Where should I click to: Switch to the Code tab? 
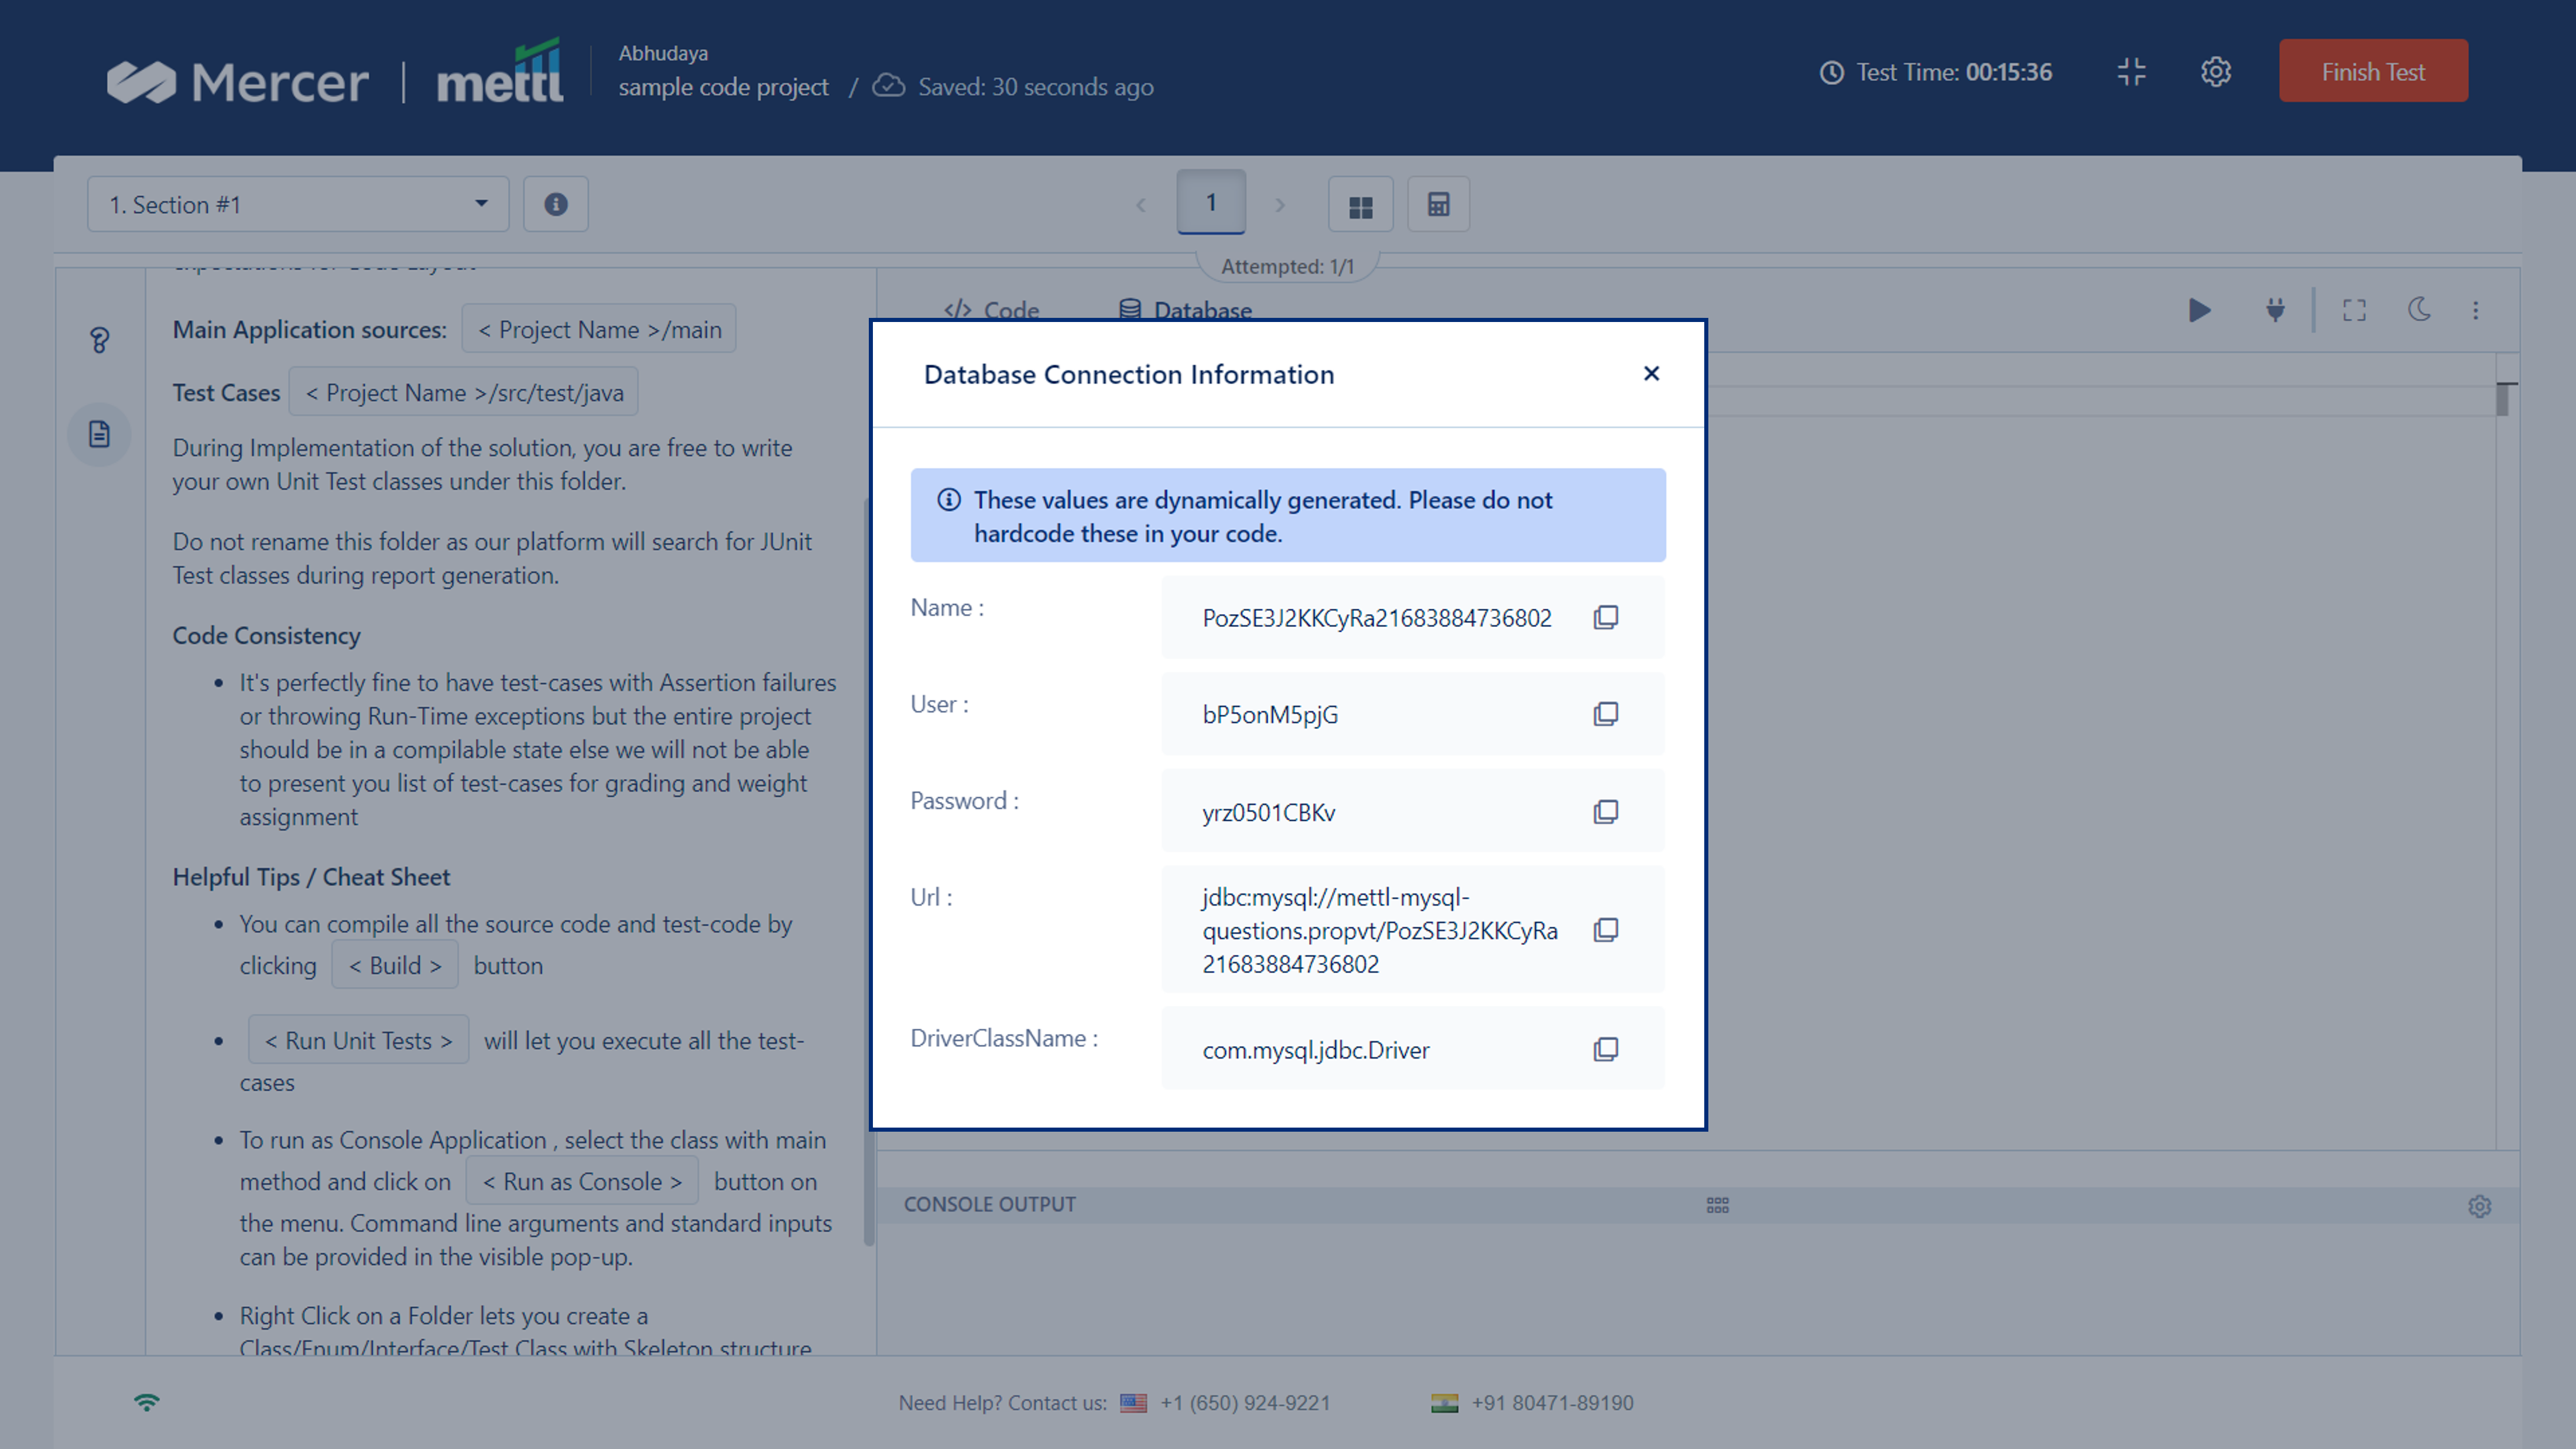click(992, 310)
